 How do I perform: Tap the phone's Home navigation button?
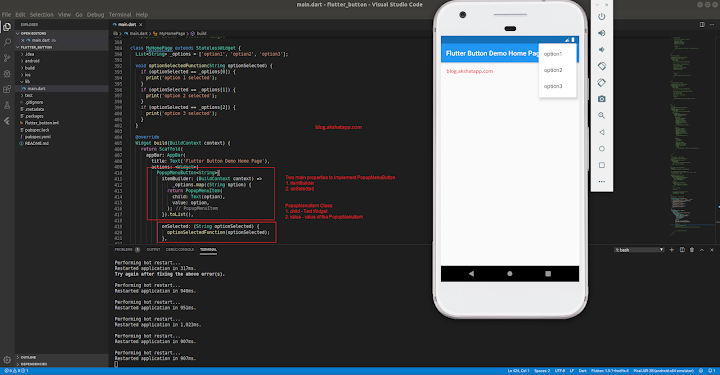(510, 274)
